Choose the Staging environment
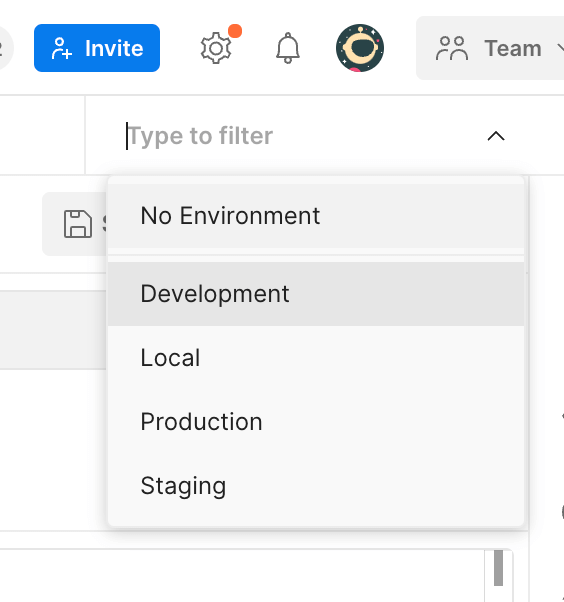The width and height of the screenshot is (564, 602). [x=316, y=486]
